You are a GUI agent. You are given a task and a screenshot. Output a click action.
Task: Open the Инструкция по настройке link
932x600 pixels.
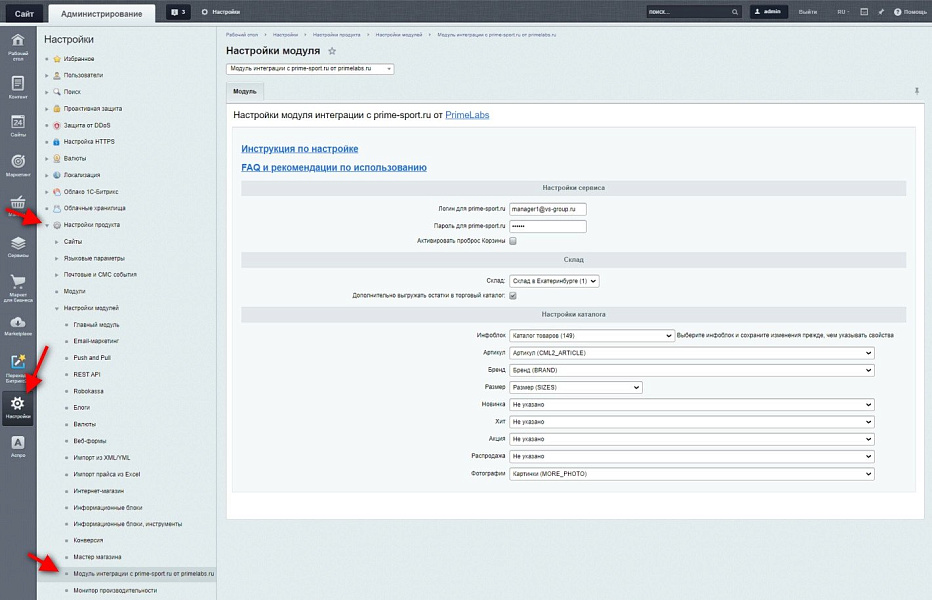(x=299, y=149)
